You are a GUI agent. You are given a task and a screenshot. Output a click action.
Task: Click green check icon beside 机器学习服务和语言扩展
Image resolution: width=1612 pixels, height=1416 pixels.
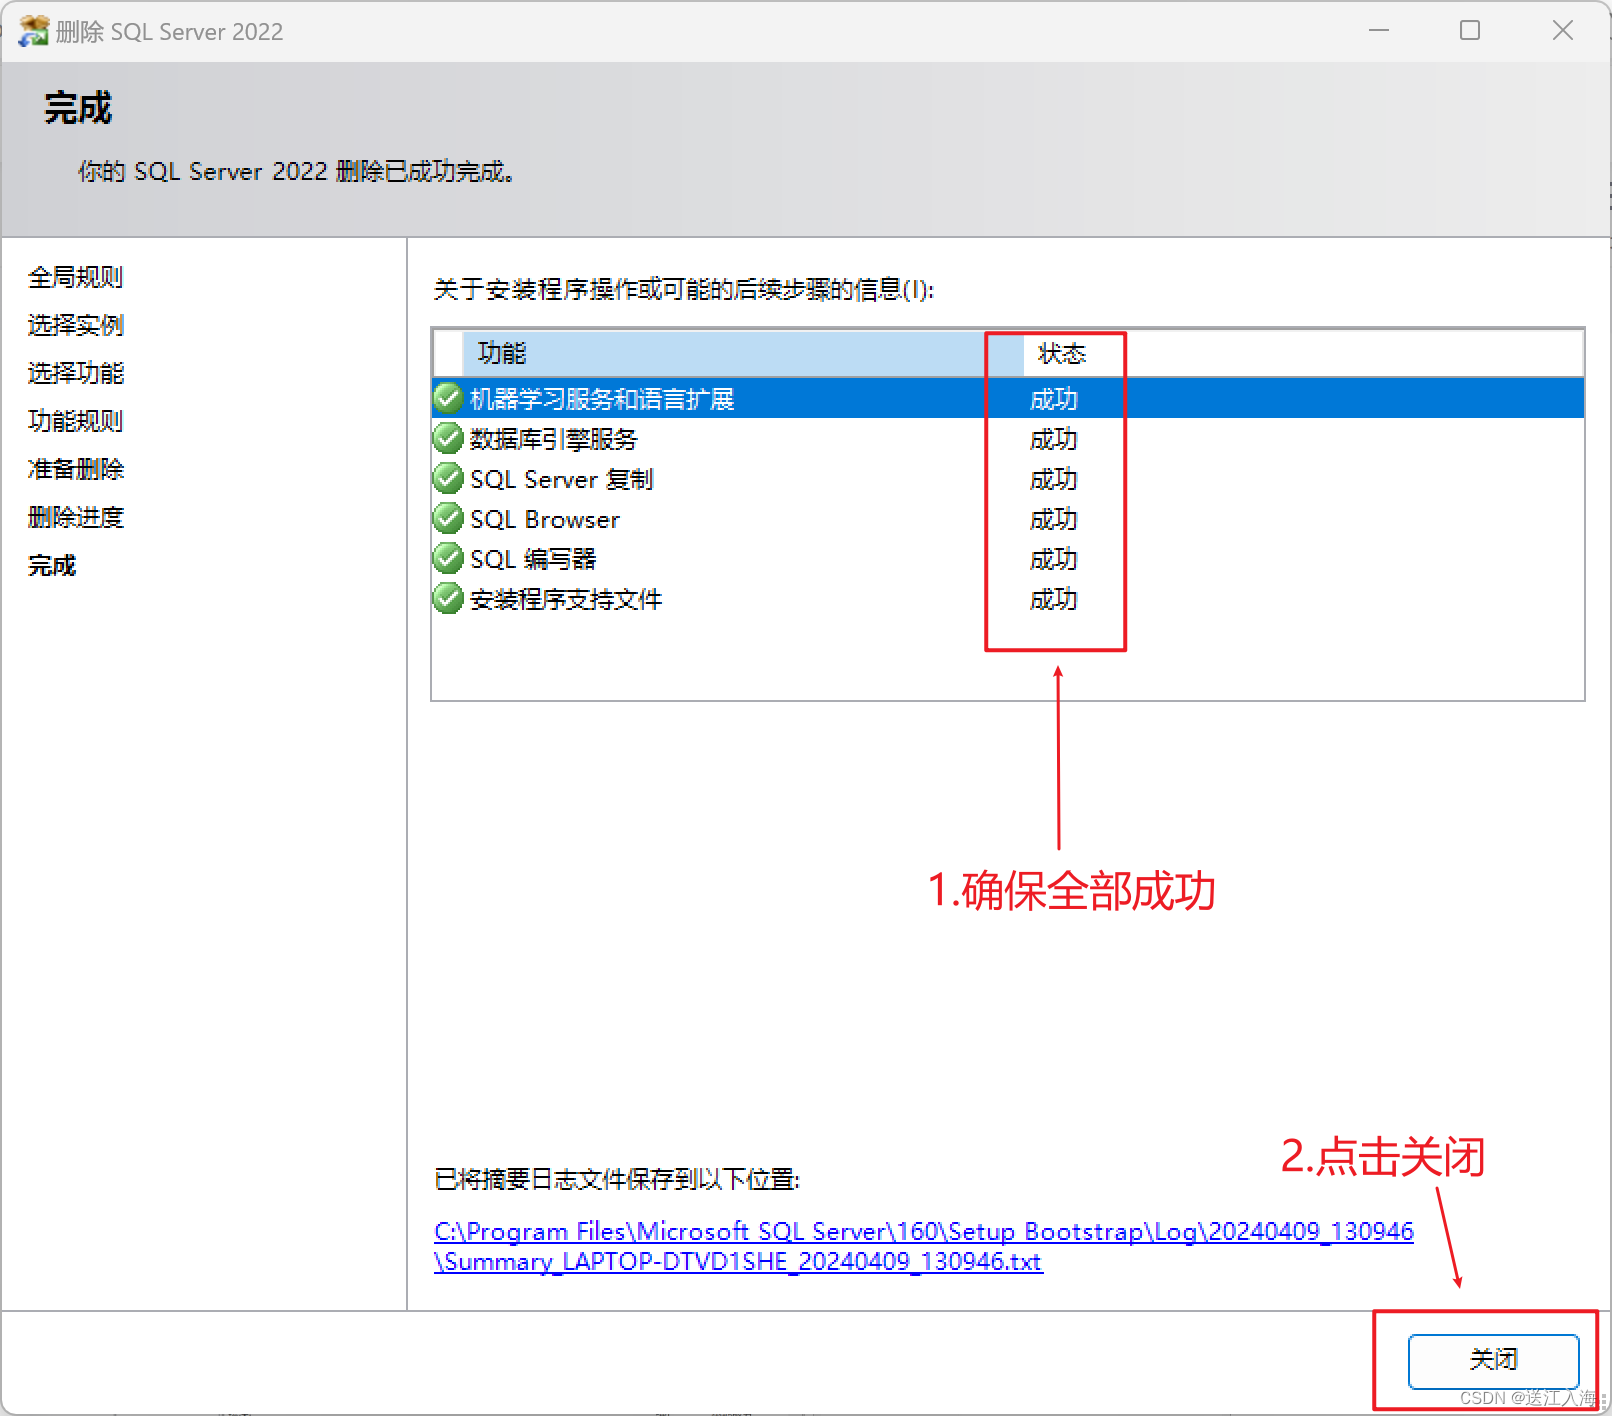[x=448, y=398]
